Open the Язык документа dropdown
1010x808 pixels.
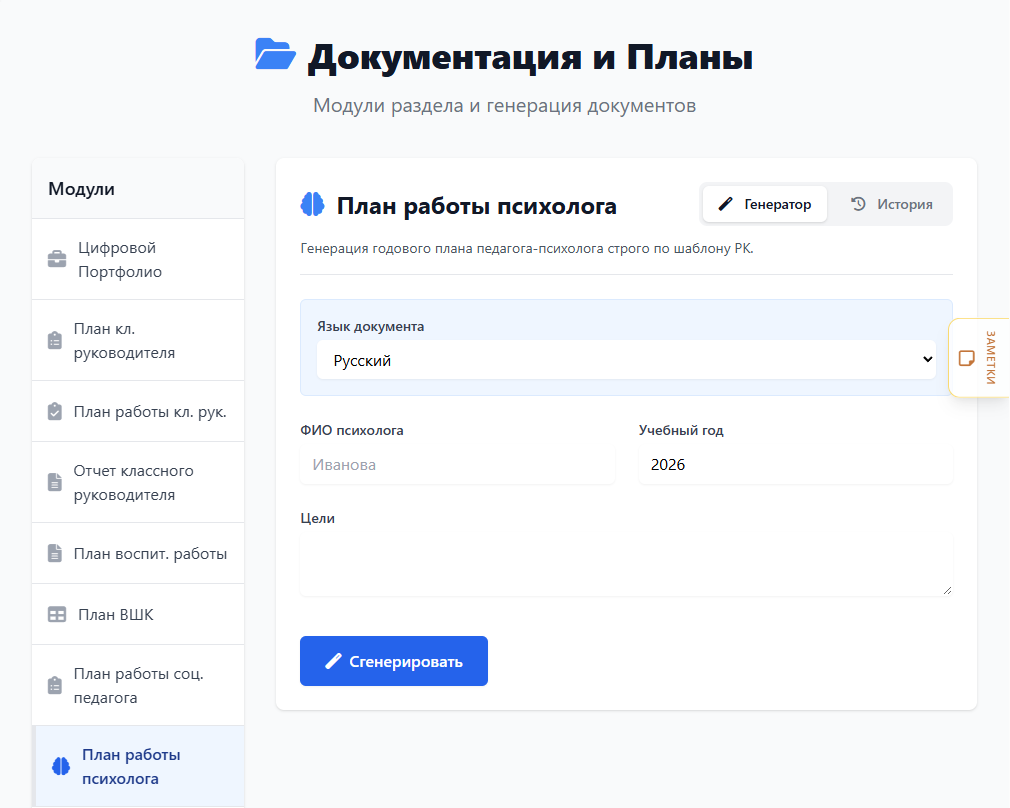[x=626, y=360]
